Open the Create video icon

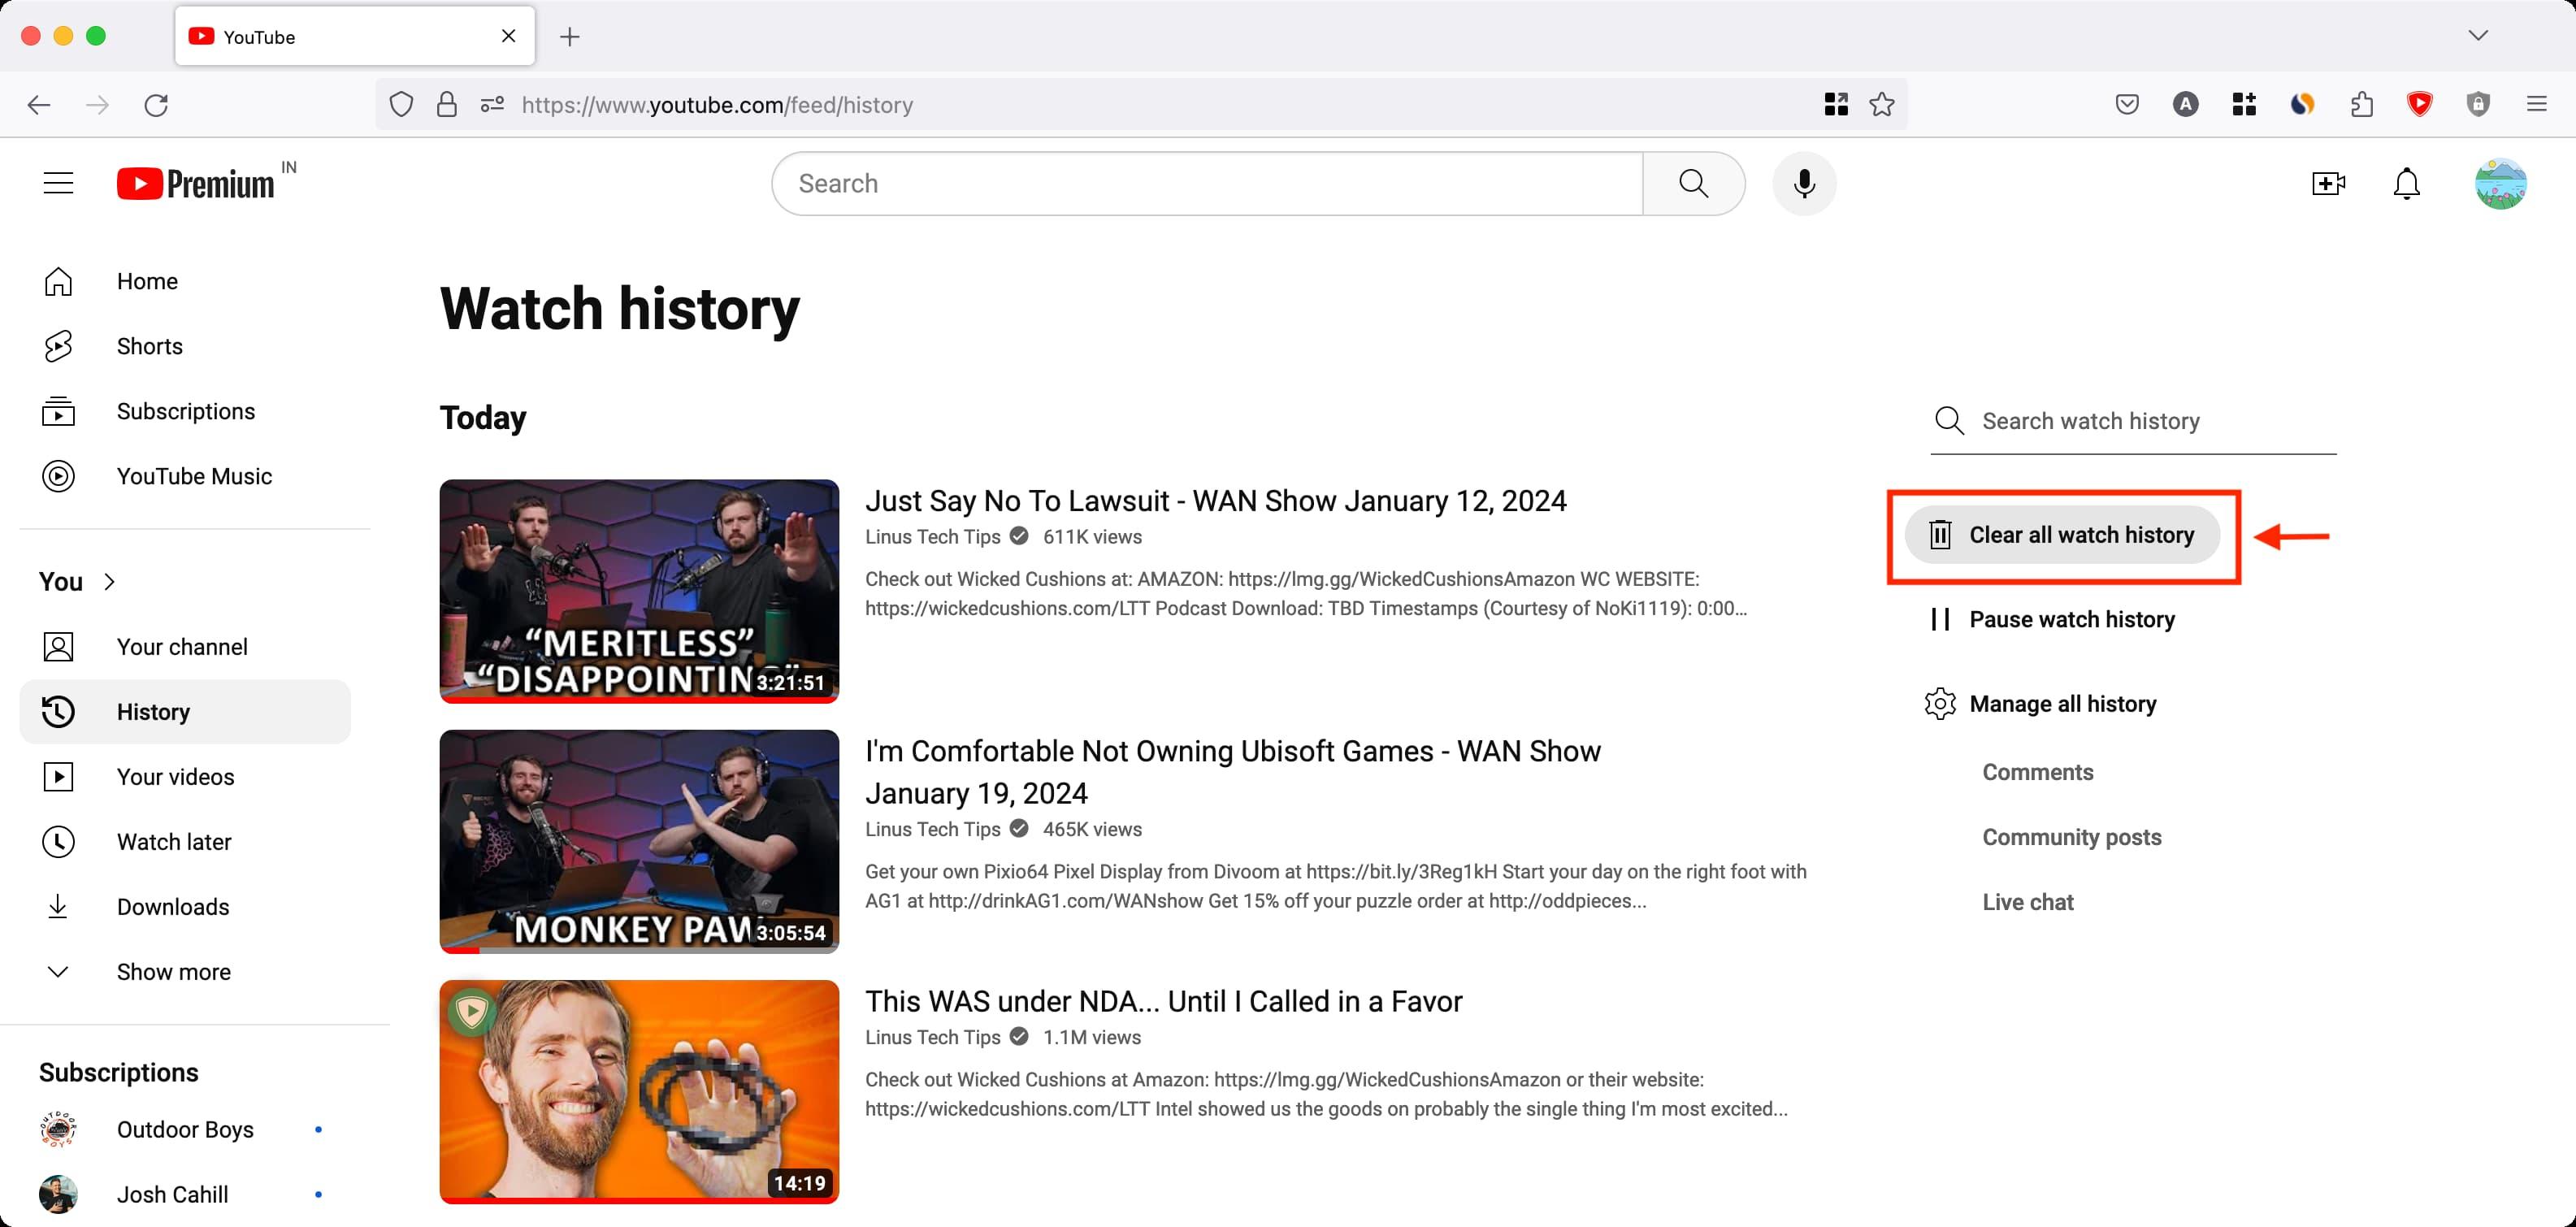click(2328, 184)
